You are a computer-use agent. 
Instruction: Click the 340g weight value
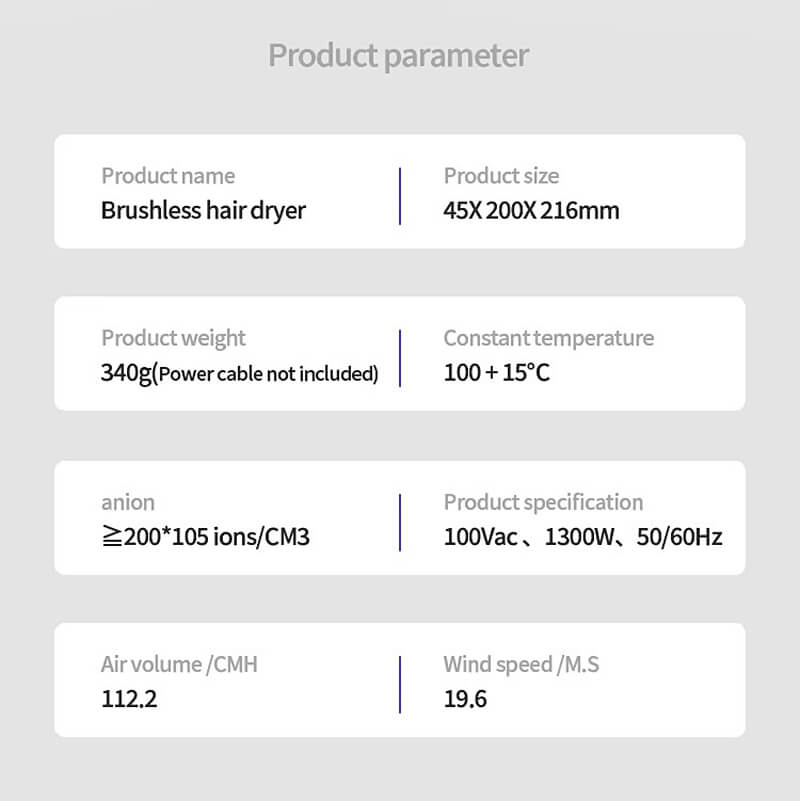tap(126, 373)
